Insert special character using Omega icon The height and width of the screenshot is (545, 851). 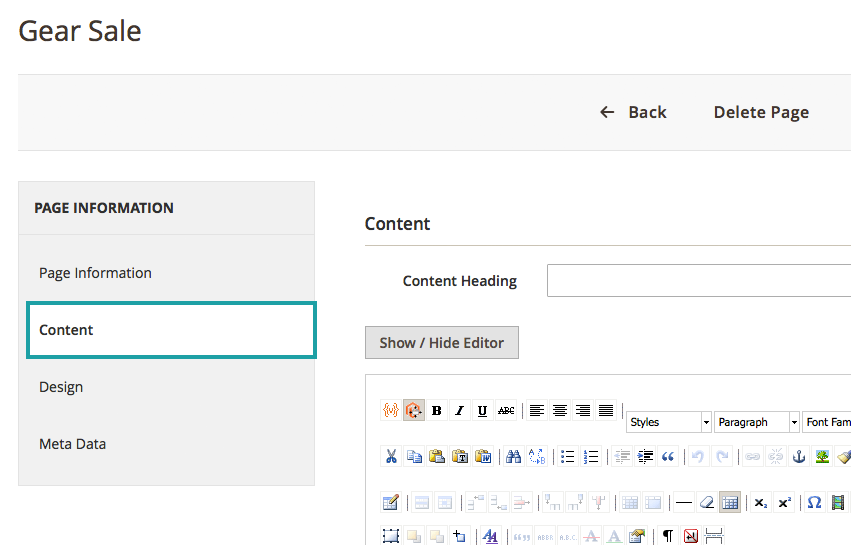click(814, 502)
